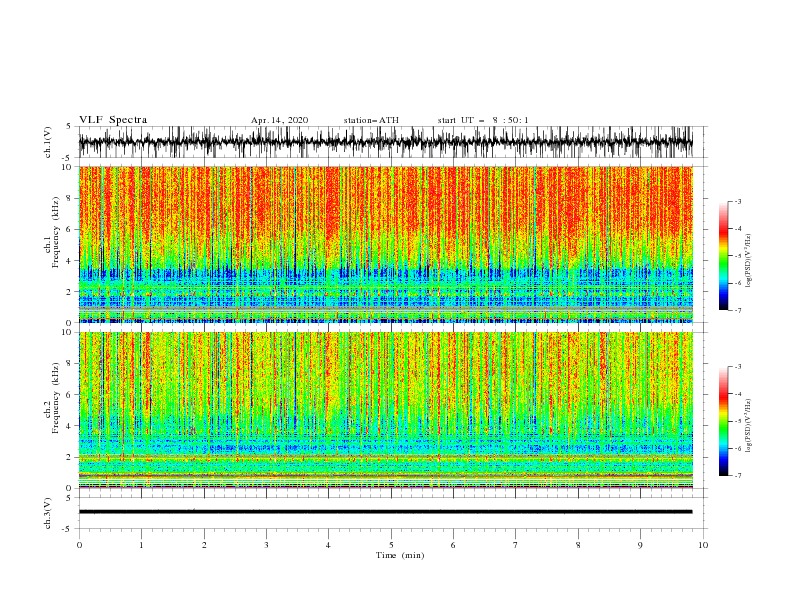Click the ch.2 spectrogram plot area

(x=386, y=410)
